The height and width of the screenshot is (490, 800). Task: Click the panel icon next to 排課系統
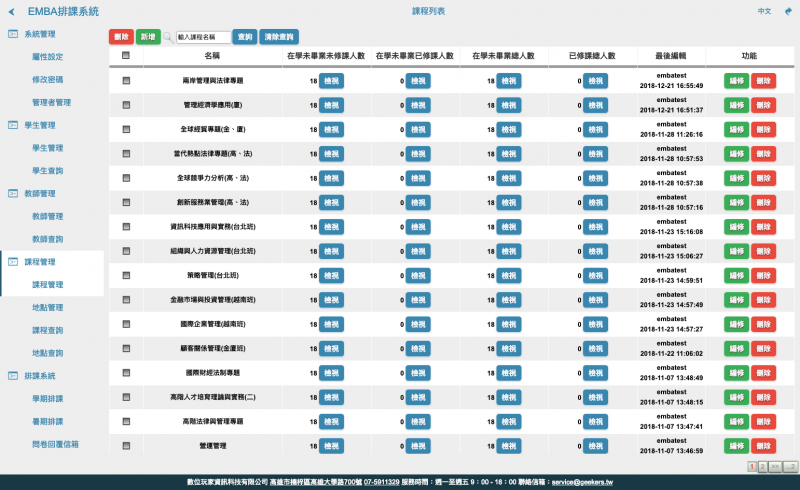pos(13,376)
